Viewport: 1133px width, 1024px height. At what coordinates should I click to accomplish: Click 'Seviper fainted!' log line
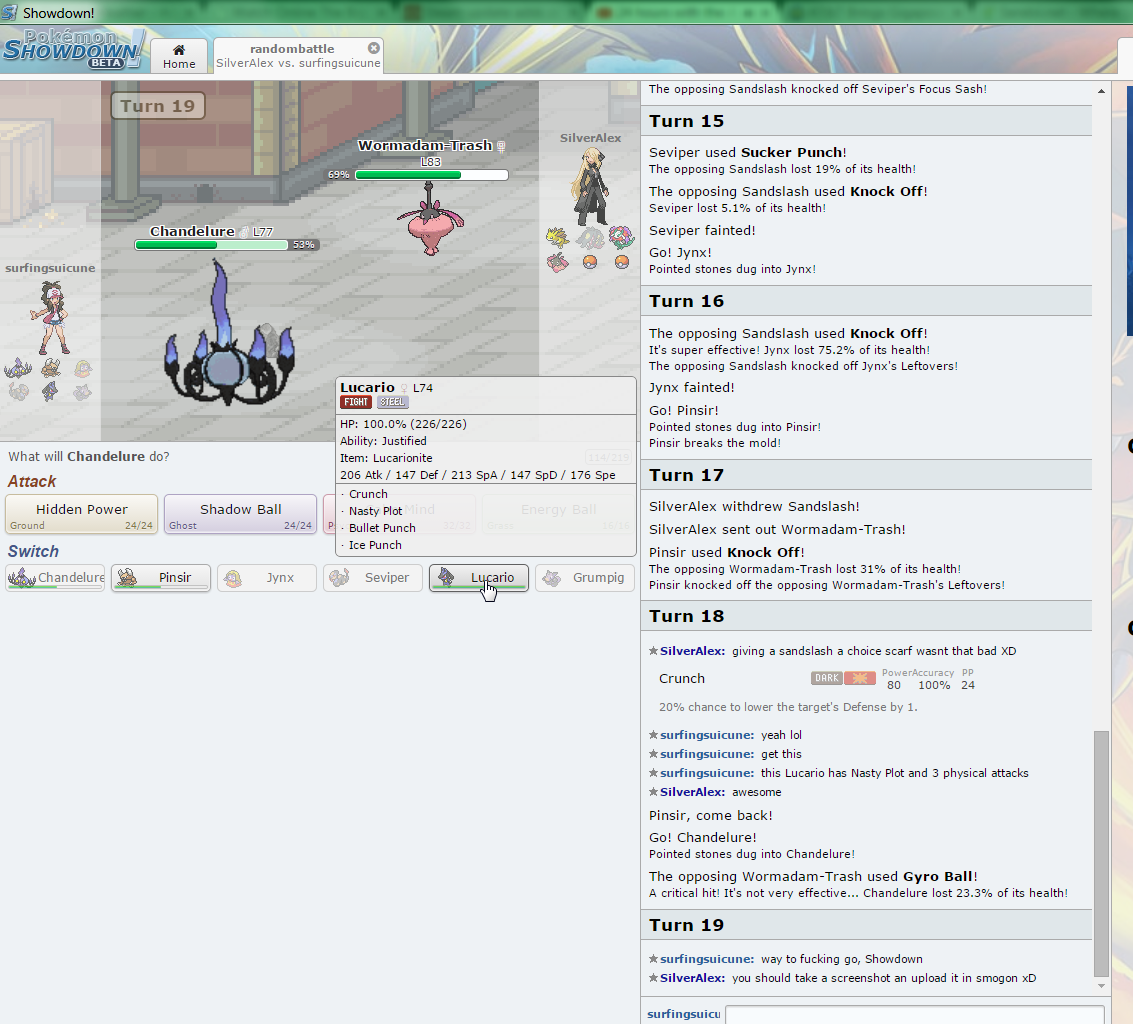[702, 231]
